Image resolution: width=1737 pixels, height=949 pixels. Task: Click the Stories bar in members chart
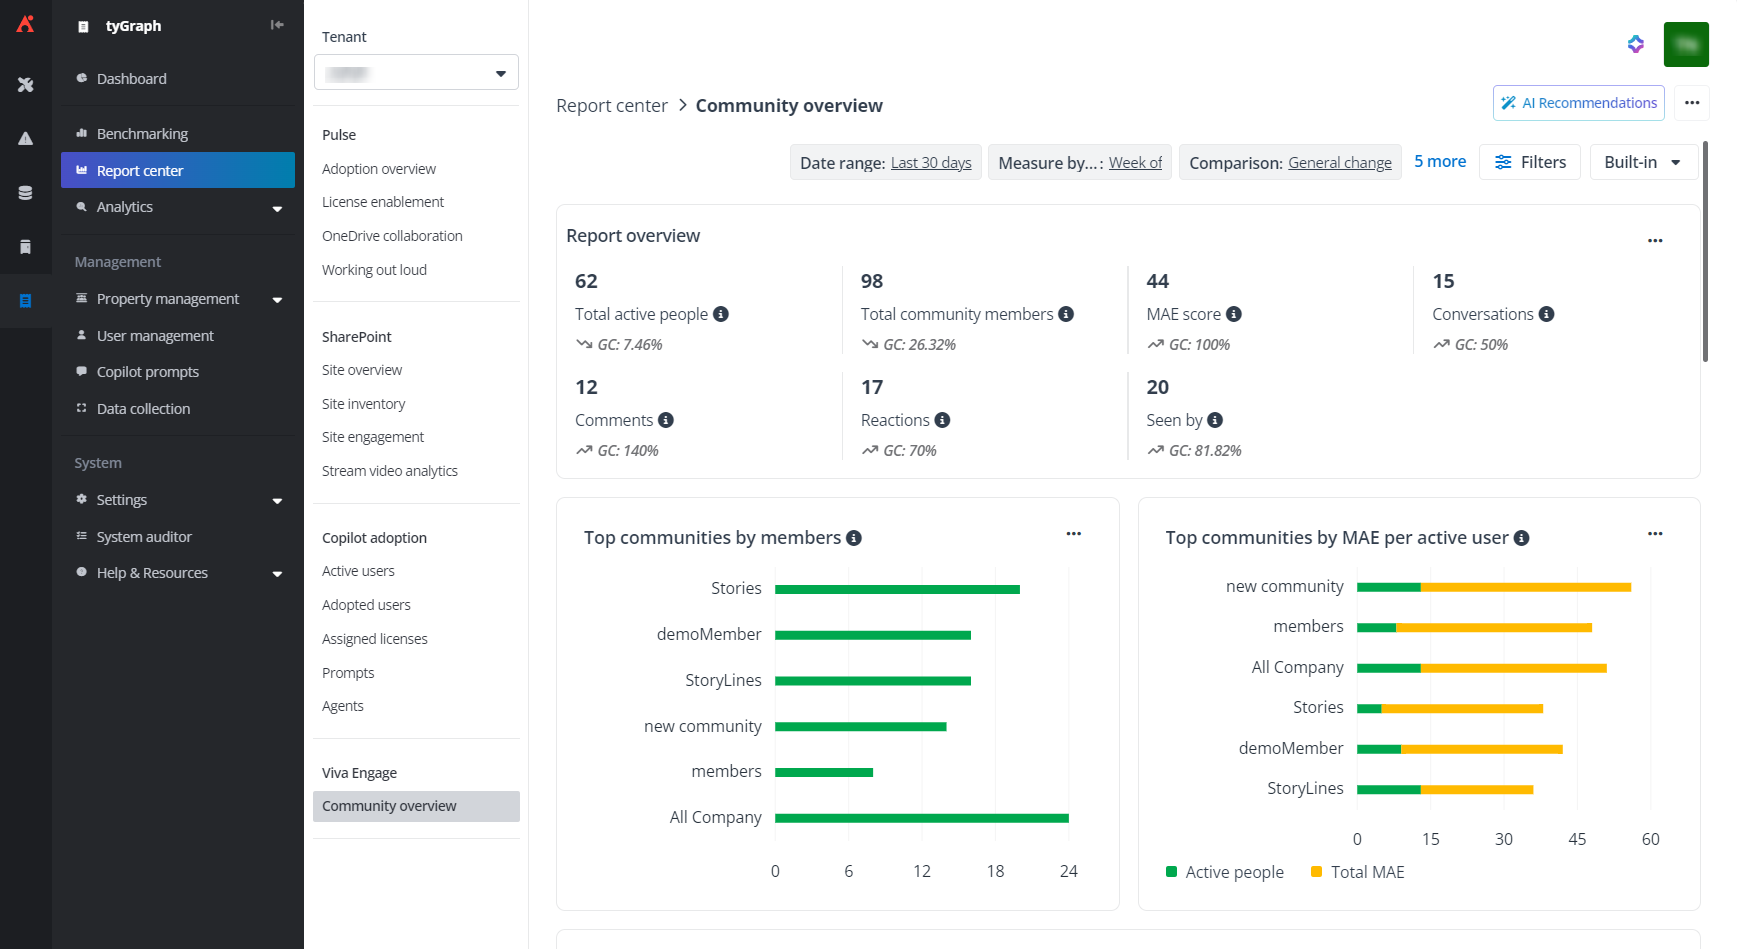pyautogui.click(x=897, y=589)
